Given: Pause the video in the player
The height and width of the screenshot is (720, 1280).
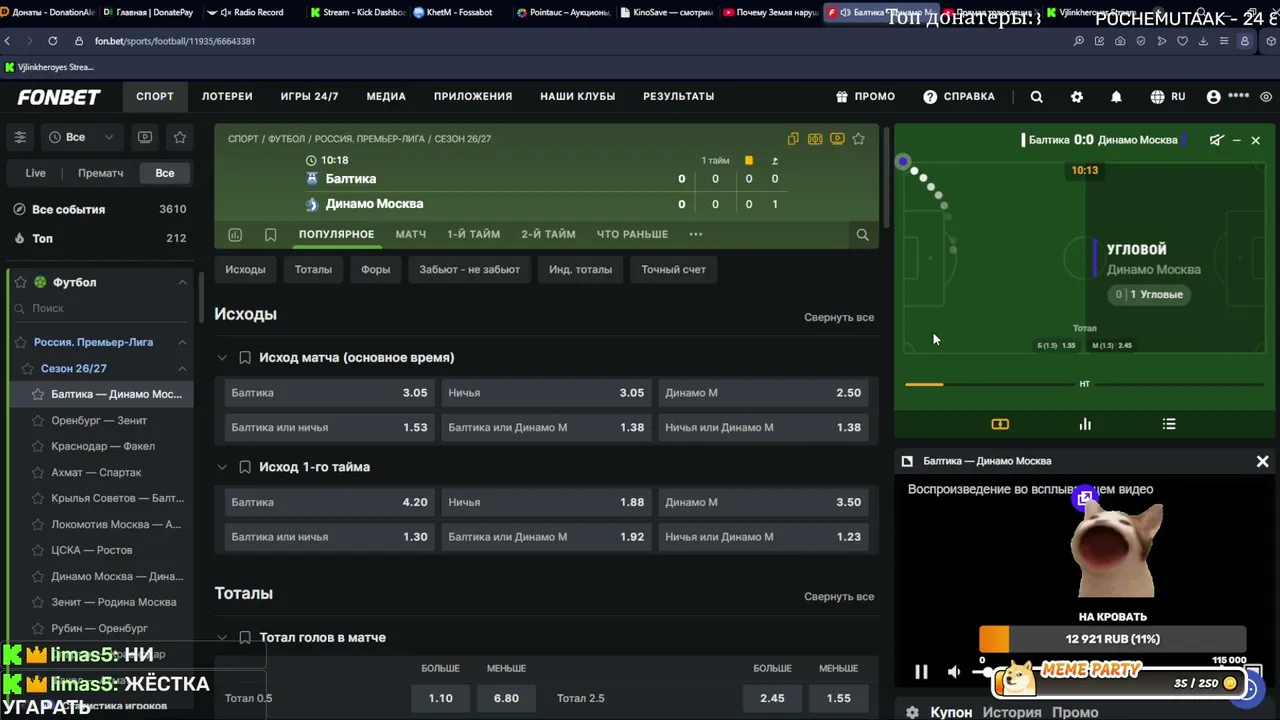Looking at the screenshot, I should (921, 672).
